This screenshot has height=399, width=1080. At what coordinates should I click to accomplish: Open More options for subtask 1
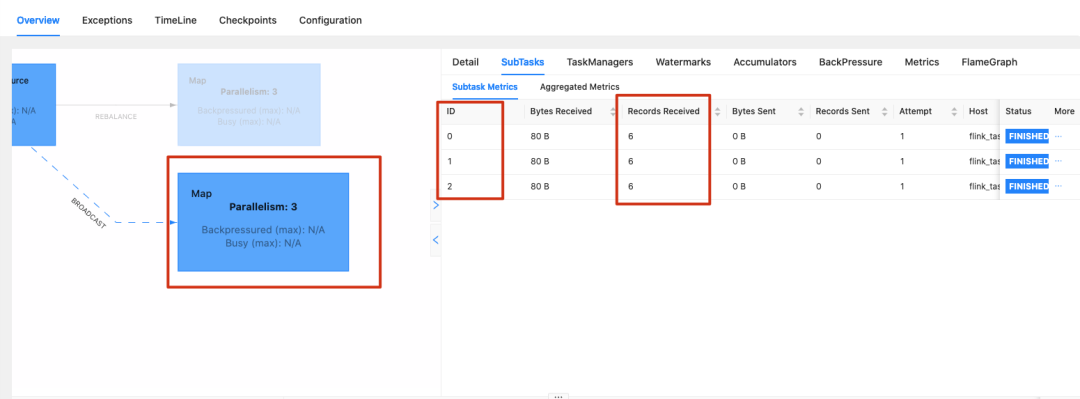point(1059,161)
